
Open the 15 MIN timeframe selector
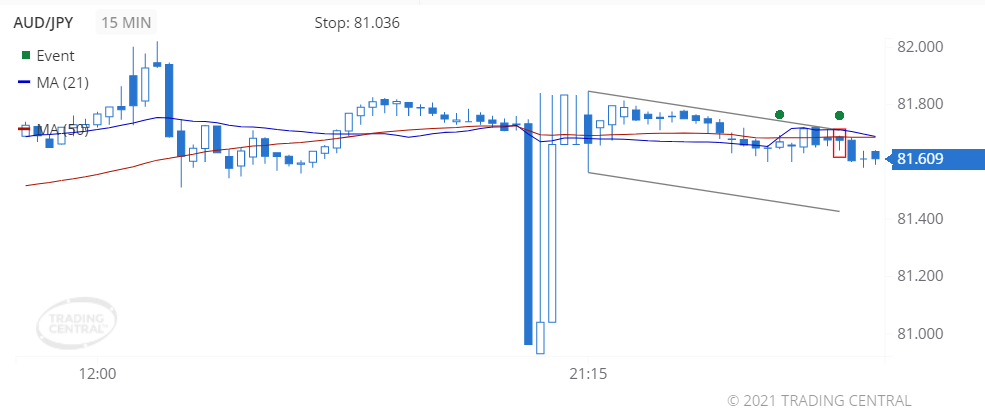pos(126,23)
